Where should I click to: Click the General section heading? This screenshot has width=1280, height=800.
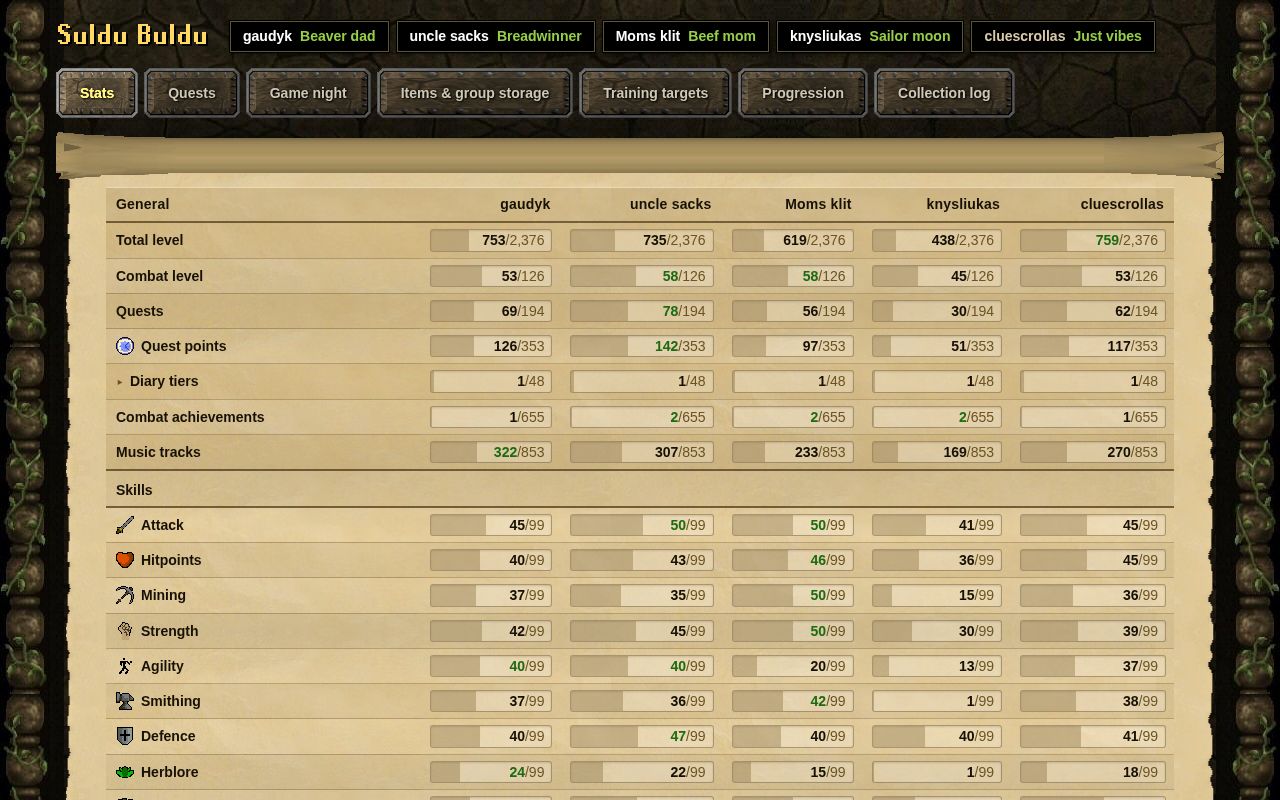[143, 204]
